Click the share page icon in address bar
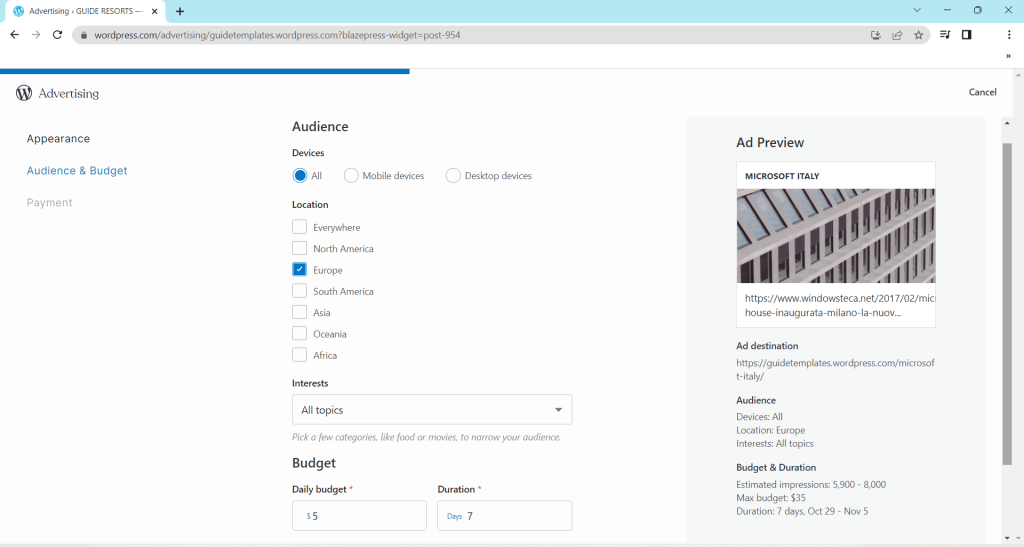 (897, 35)
